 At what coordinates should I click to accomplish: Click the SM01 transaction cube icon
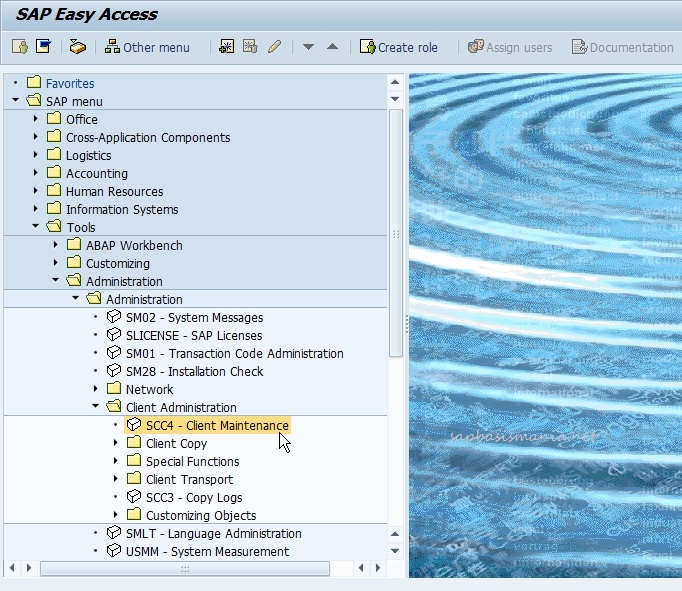coord(114,352)
